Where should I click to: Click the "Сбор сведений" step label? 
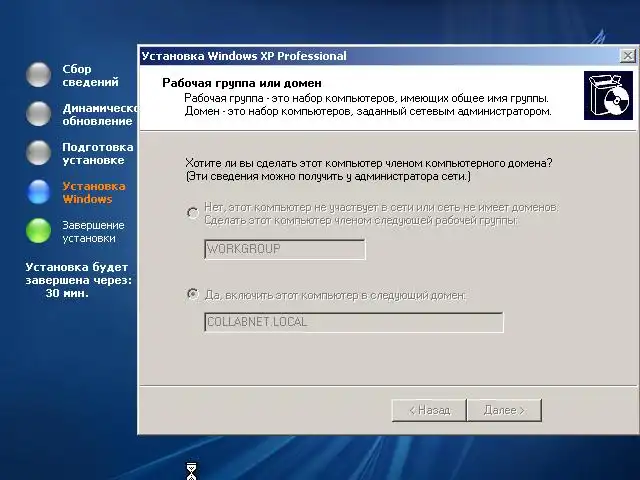point(90,76)
